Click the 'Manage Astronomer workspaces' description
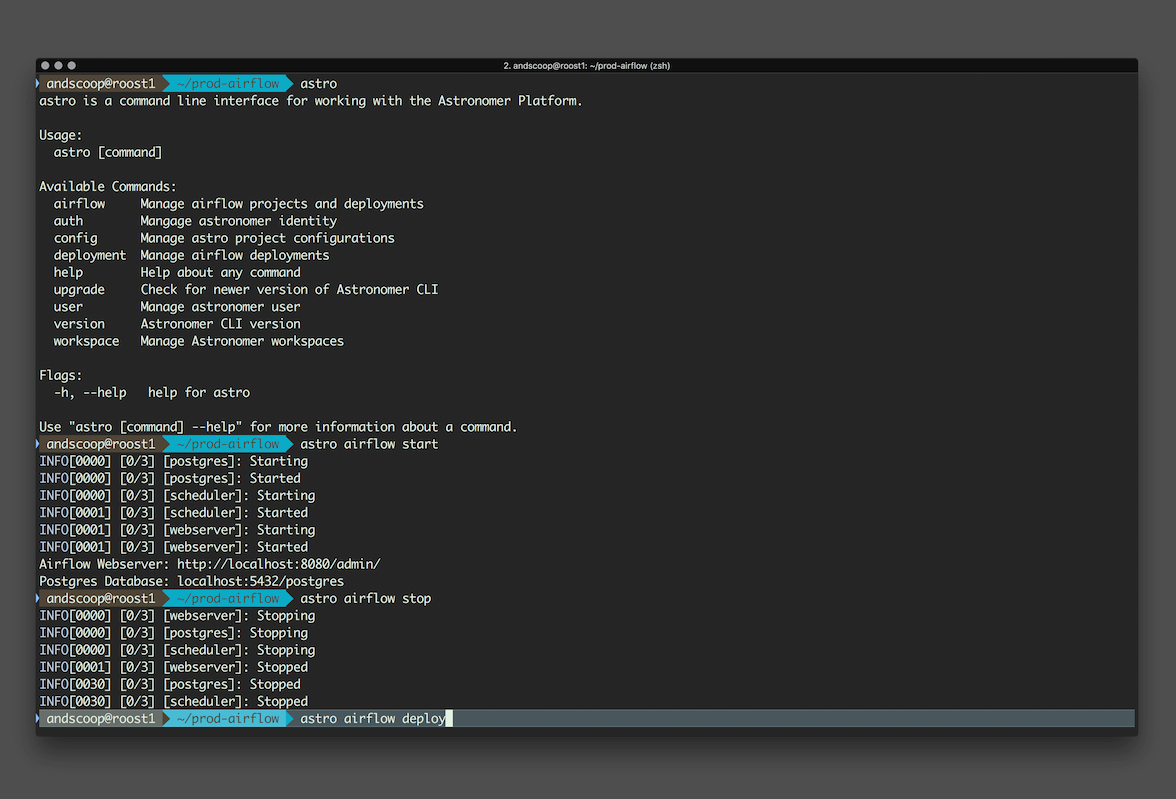Screen dimensions: 1176x799 click(x=242, y=341)
